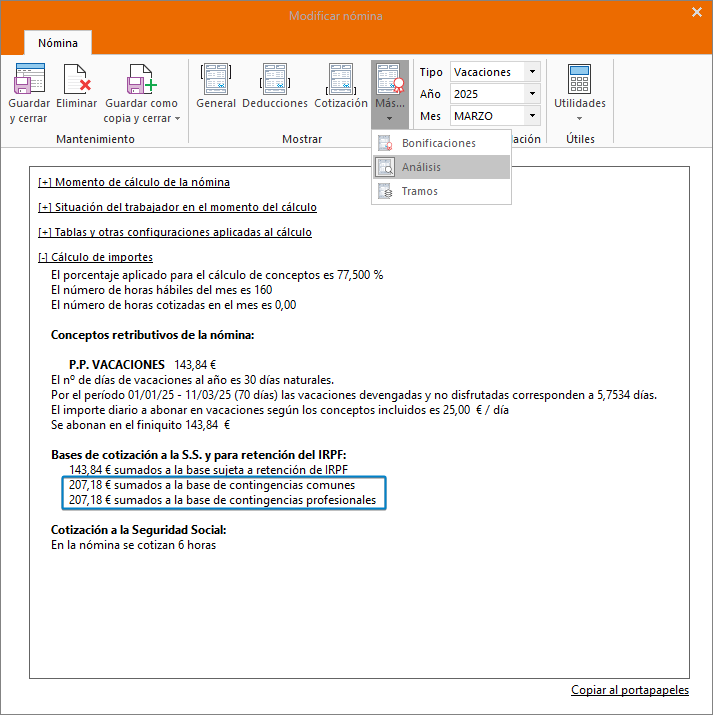This screenshot has width=713, height=715.
Task: Expand the Utilidades dropdown arrow
Action: coord(579,119)
